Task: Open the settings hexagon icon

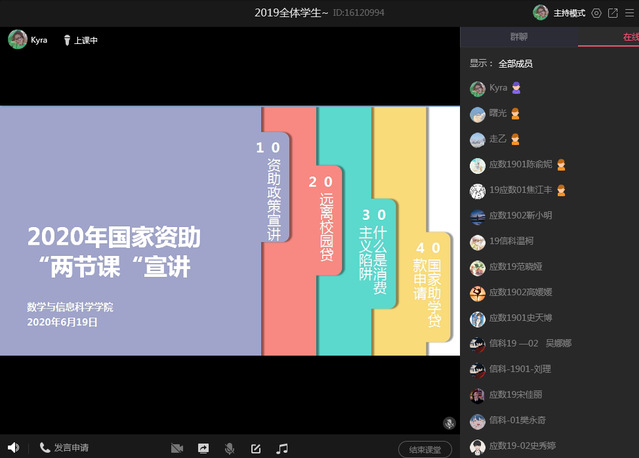Action: tap(597, 13)
